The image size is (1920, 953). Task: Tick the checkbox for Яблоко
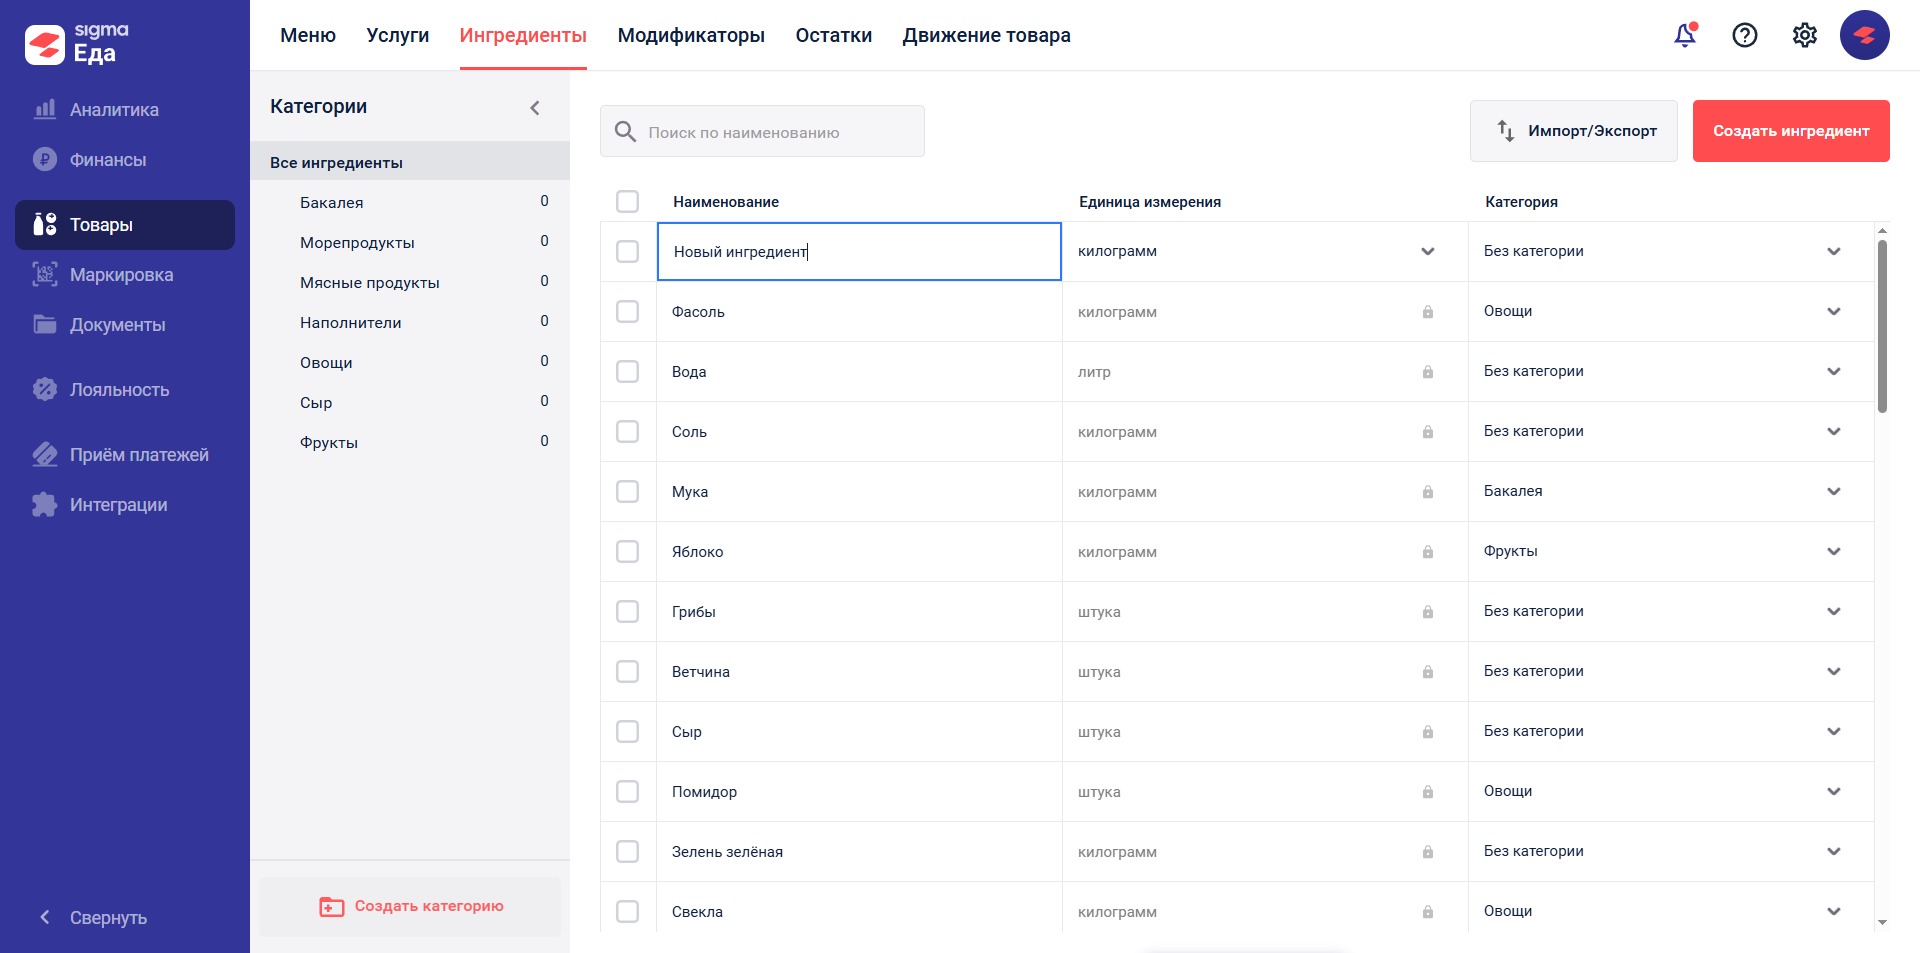pyautogui.click(x=628, y=552)
